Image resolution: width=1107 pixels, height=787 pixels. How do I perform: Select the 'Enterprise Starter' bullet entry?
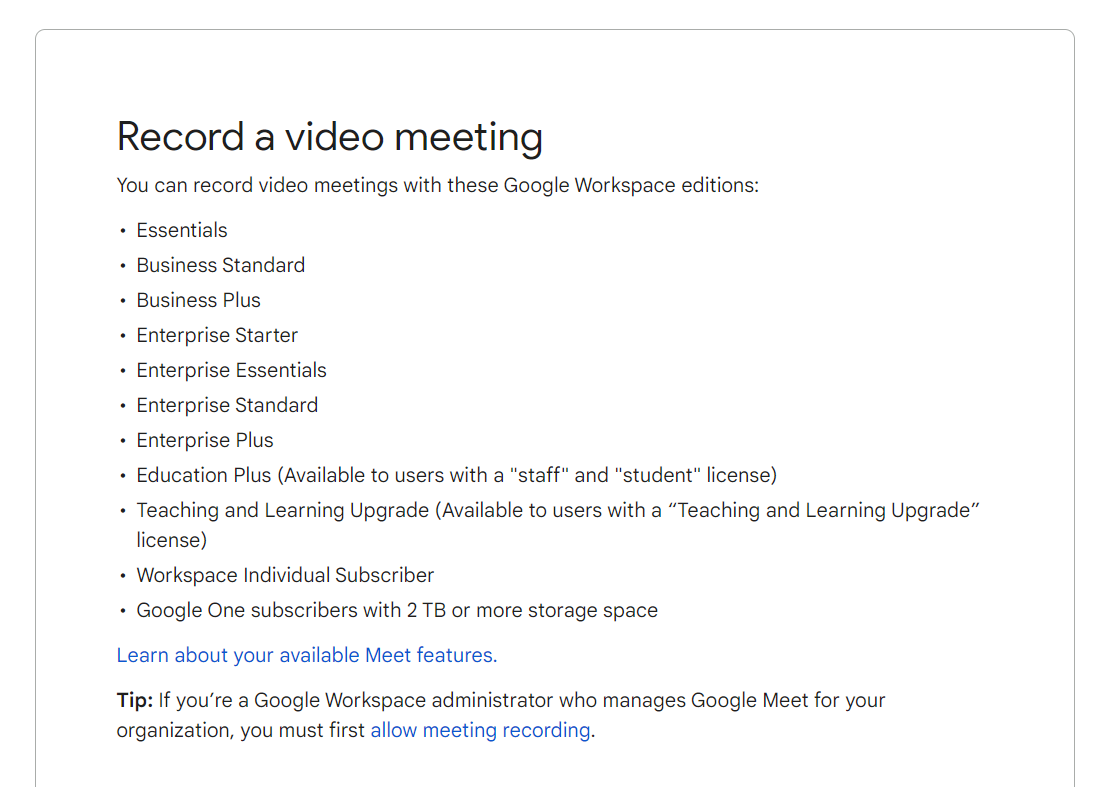click(x=217, y=335)
